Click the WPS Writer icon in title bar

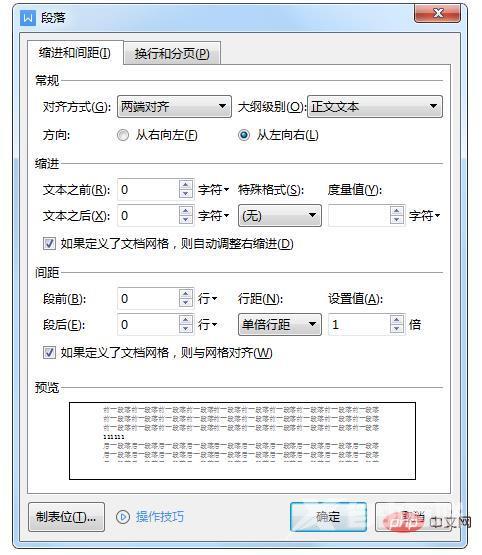click(x=28, y=18)
